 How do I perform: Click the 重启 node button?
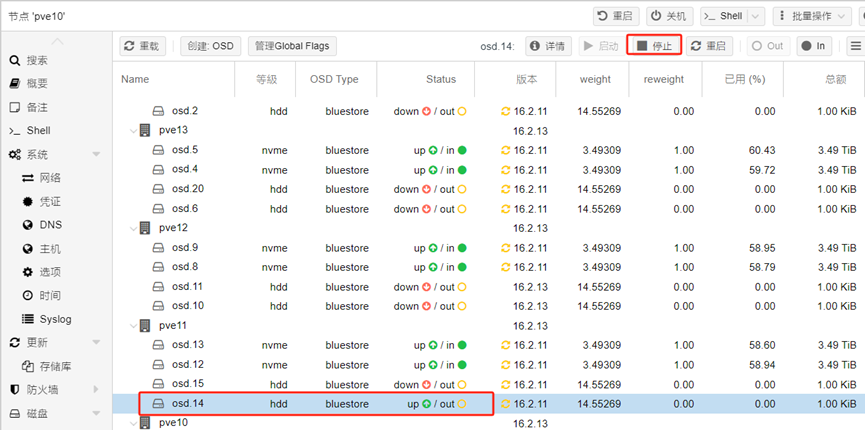[x=616, y=17]
